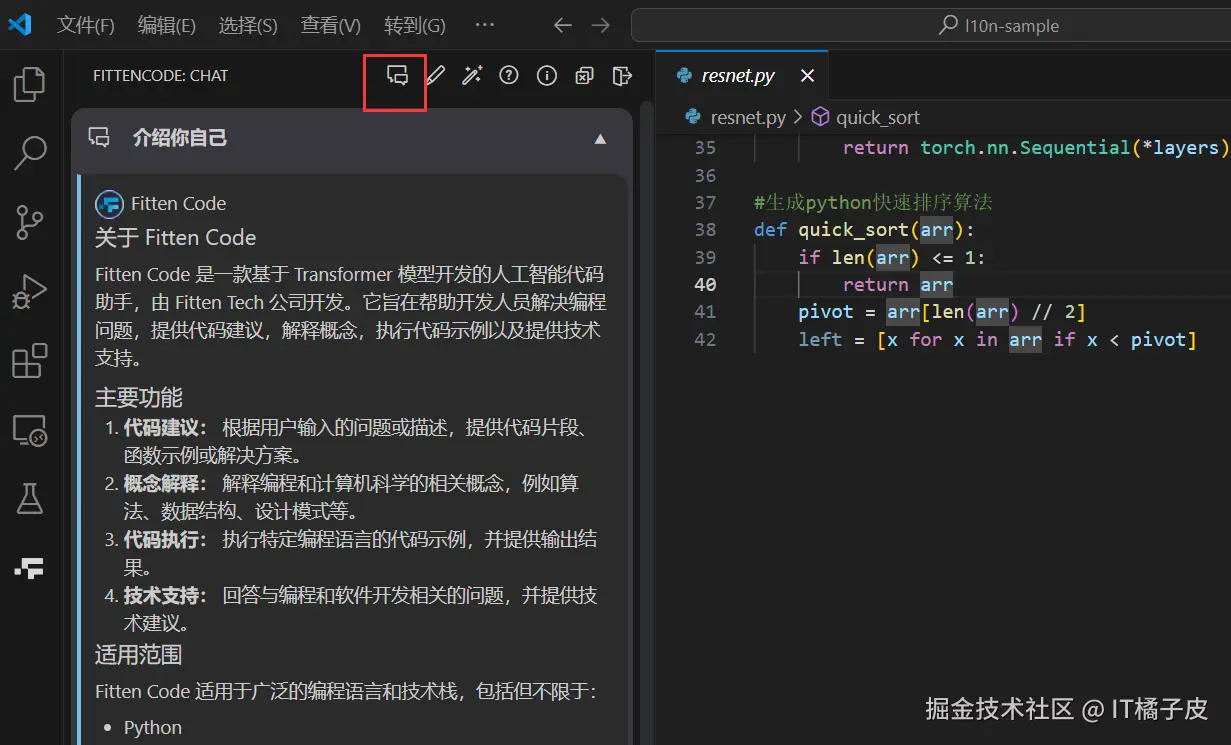The image size is (1231, 745).
Task: Click the logout icon in chat header
Action: click(621, 75)
